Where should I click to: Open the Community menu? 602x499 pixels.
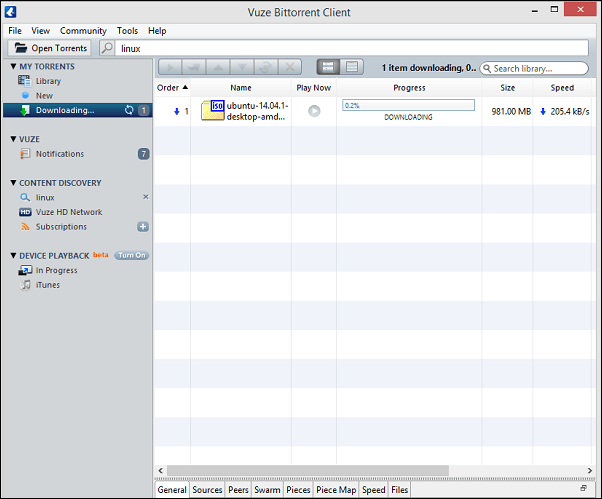[83, 31]
